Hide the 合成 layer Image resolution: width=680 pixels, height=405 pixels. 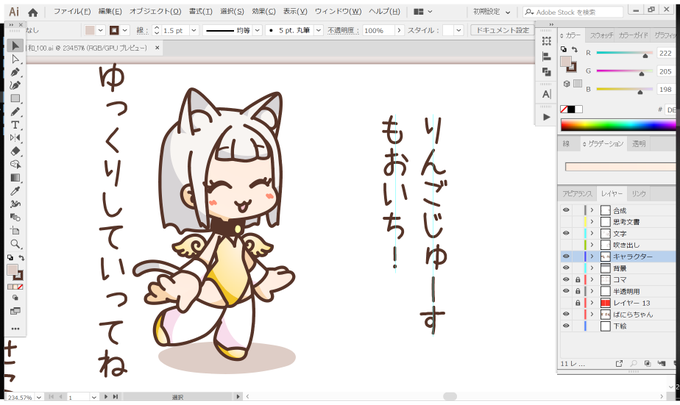566,210
